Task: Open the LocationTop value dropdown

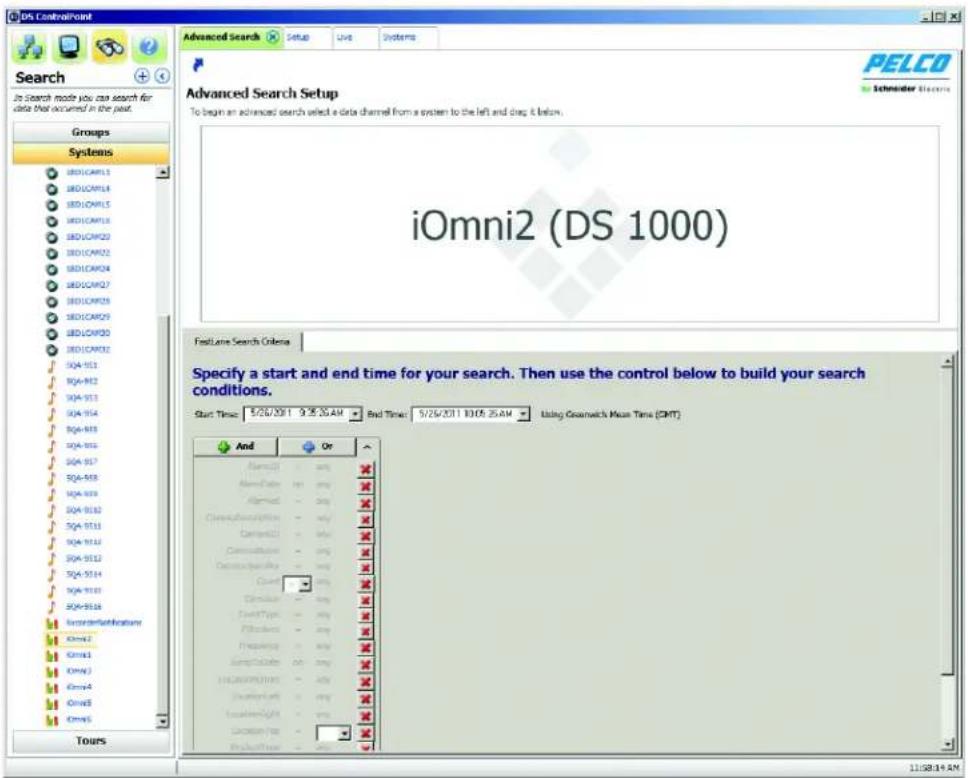Action: (344, 734)
